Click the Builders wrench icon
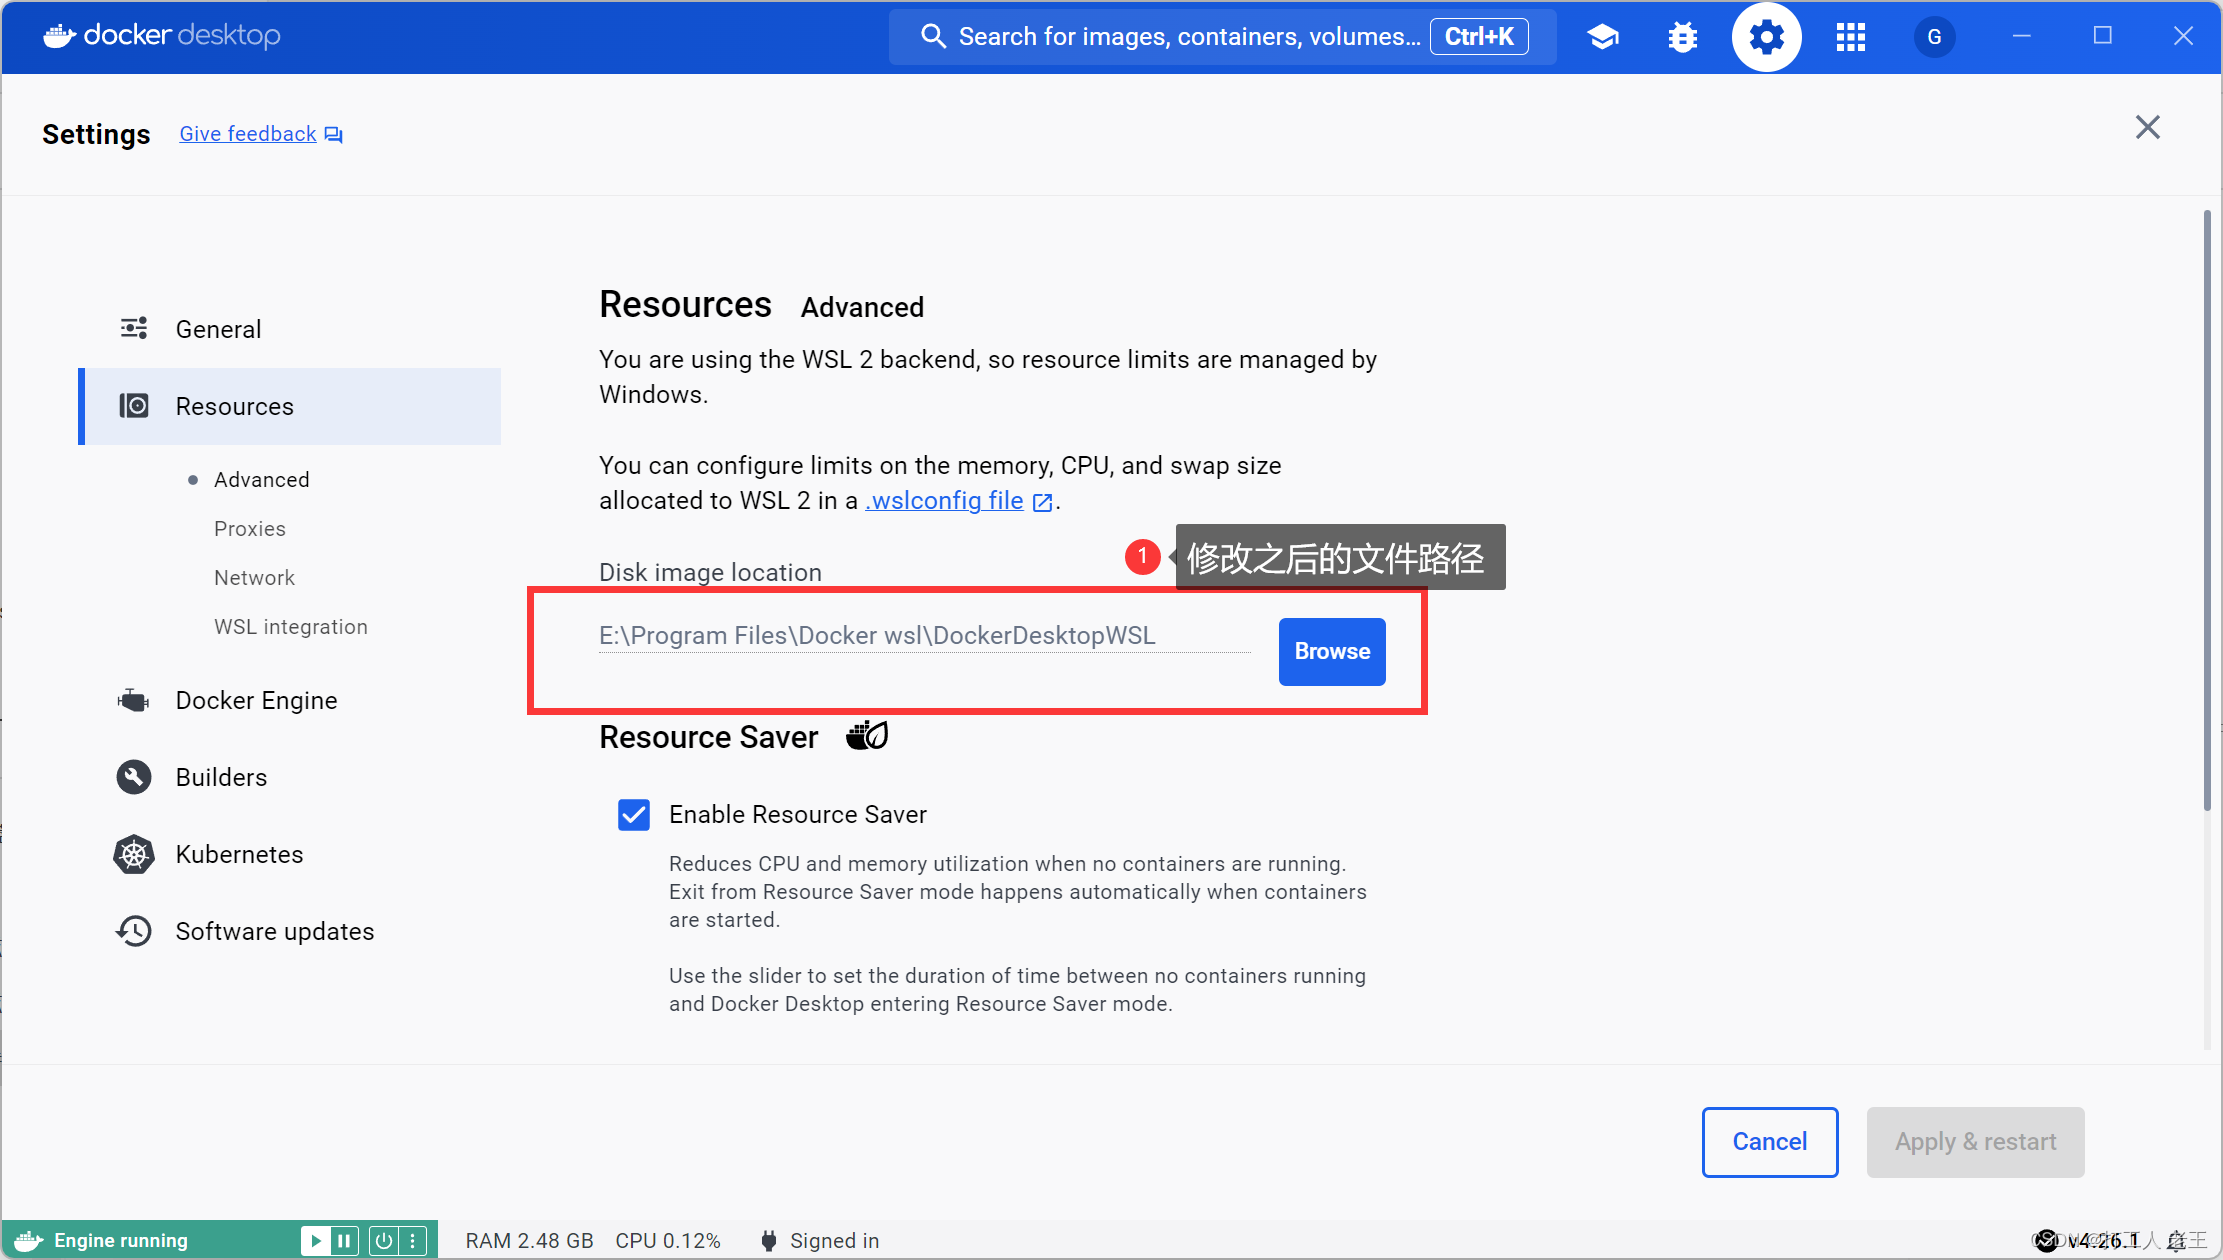Screen dimensions: 2223x1260 (133, 777)
